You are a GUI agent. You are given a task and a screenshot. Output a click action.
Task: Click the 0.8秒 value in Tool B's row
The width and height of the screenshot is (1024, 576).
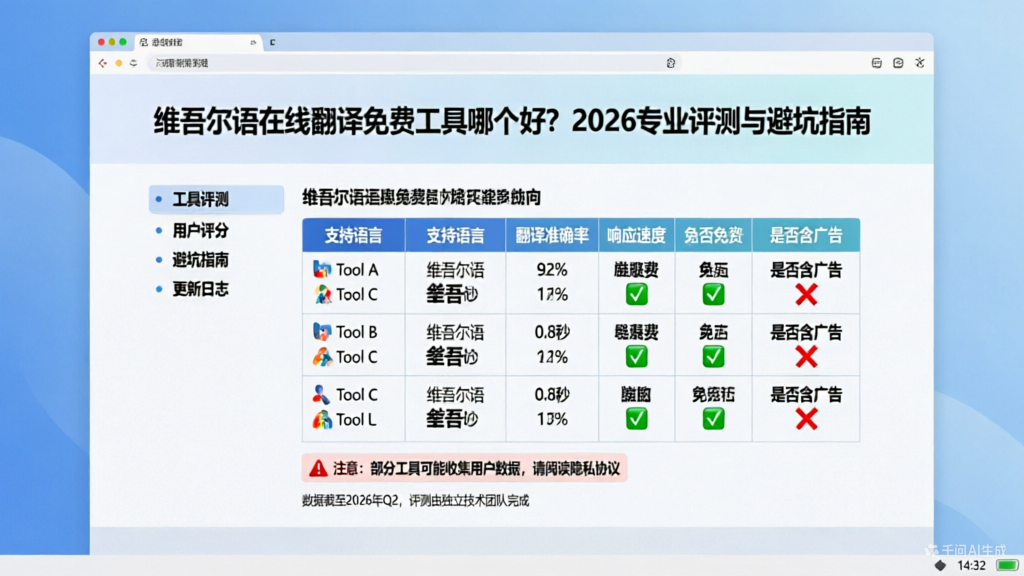(x=552, y=332)
